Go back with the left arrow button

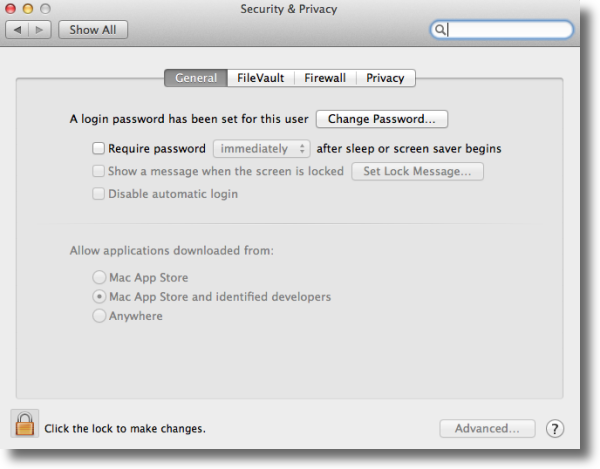(17, 30)
